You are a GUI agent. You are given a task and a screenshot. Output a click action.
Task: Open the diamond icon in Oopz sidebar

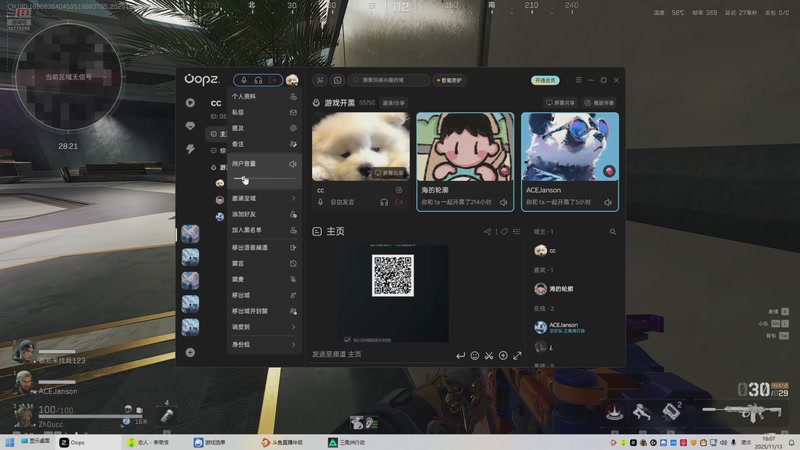tap(190, 126)
